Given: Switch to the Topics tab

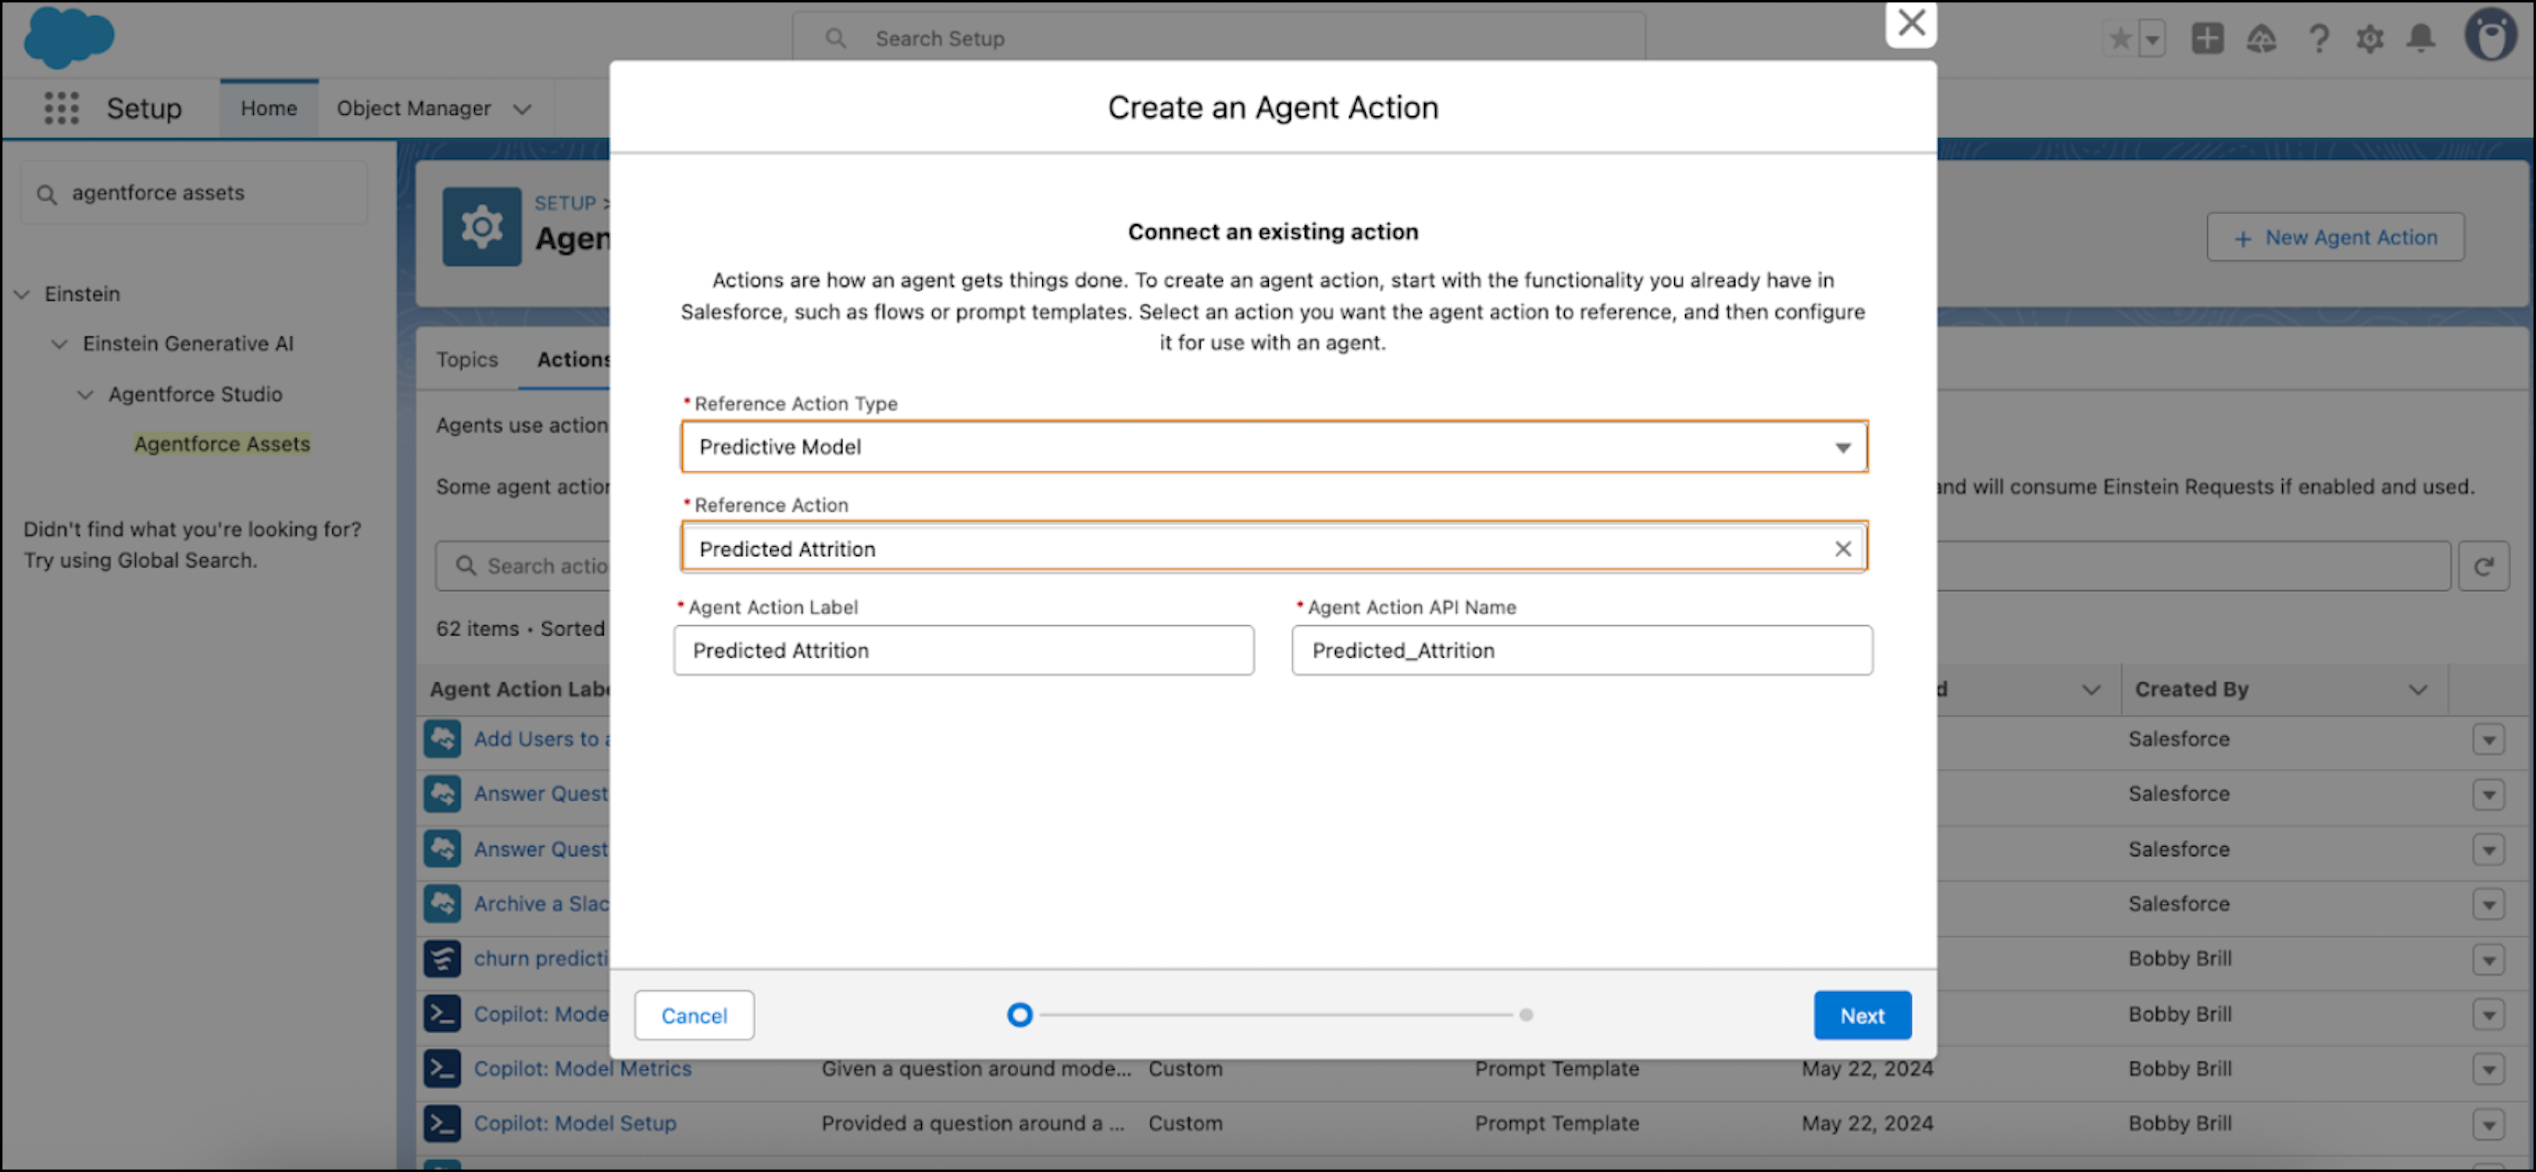Looking at the screenshot, I should pos(467,359).
